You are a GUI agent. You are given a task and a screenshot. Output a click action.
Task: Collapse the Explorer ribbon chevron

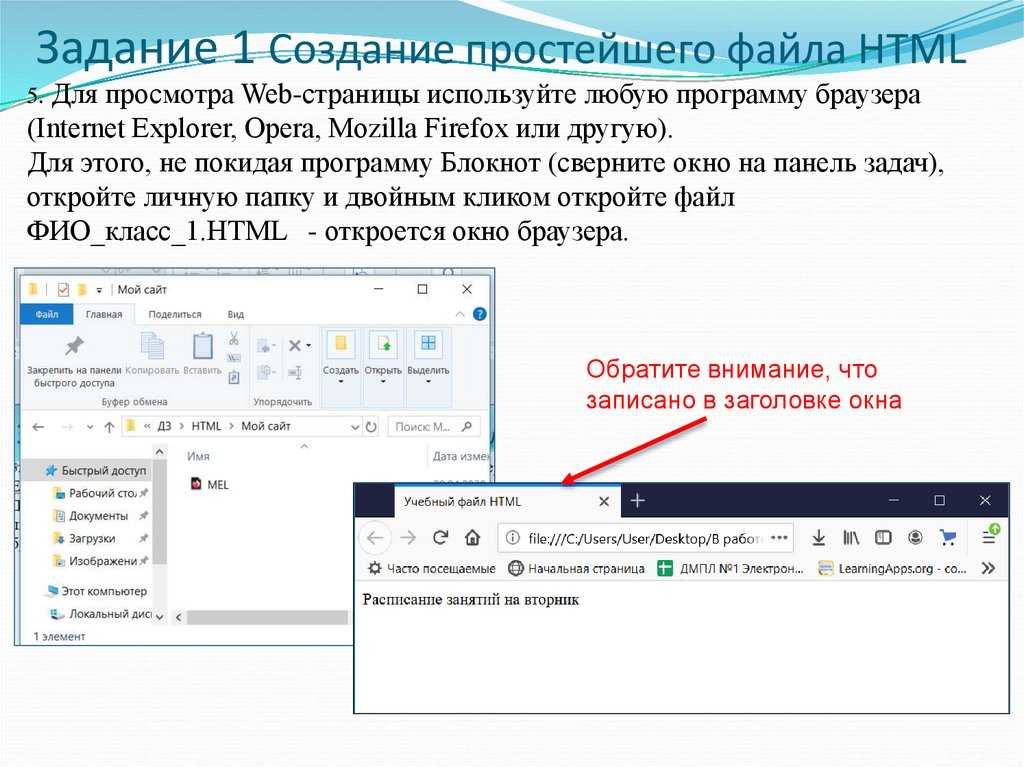click(x=460, y=314)
